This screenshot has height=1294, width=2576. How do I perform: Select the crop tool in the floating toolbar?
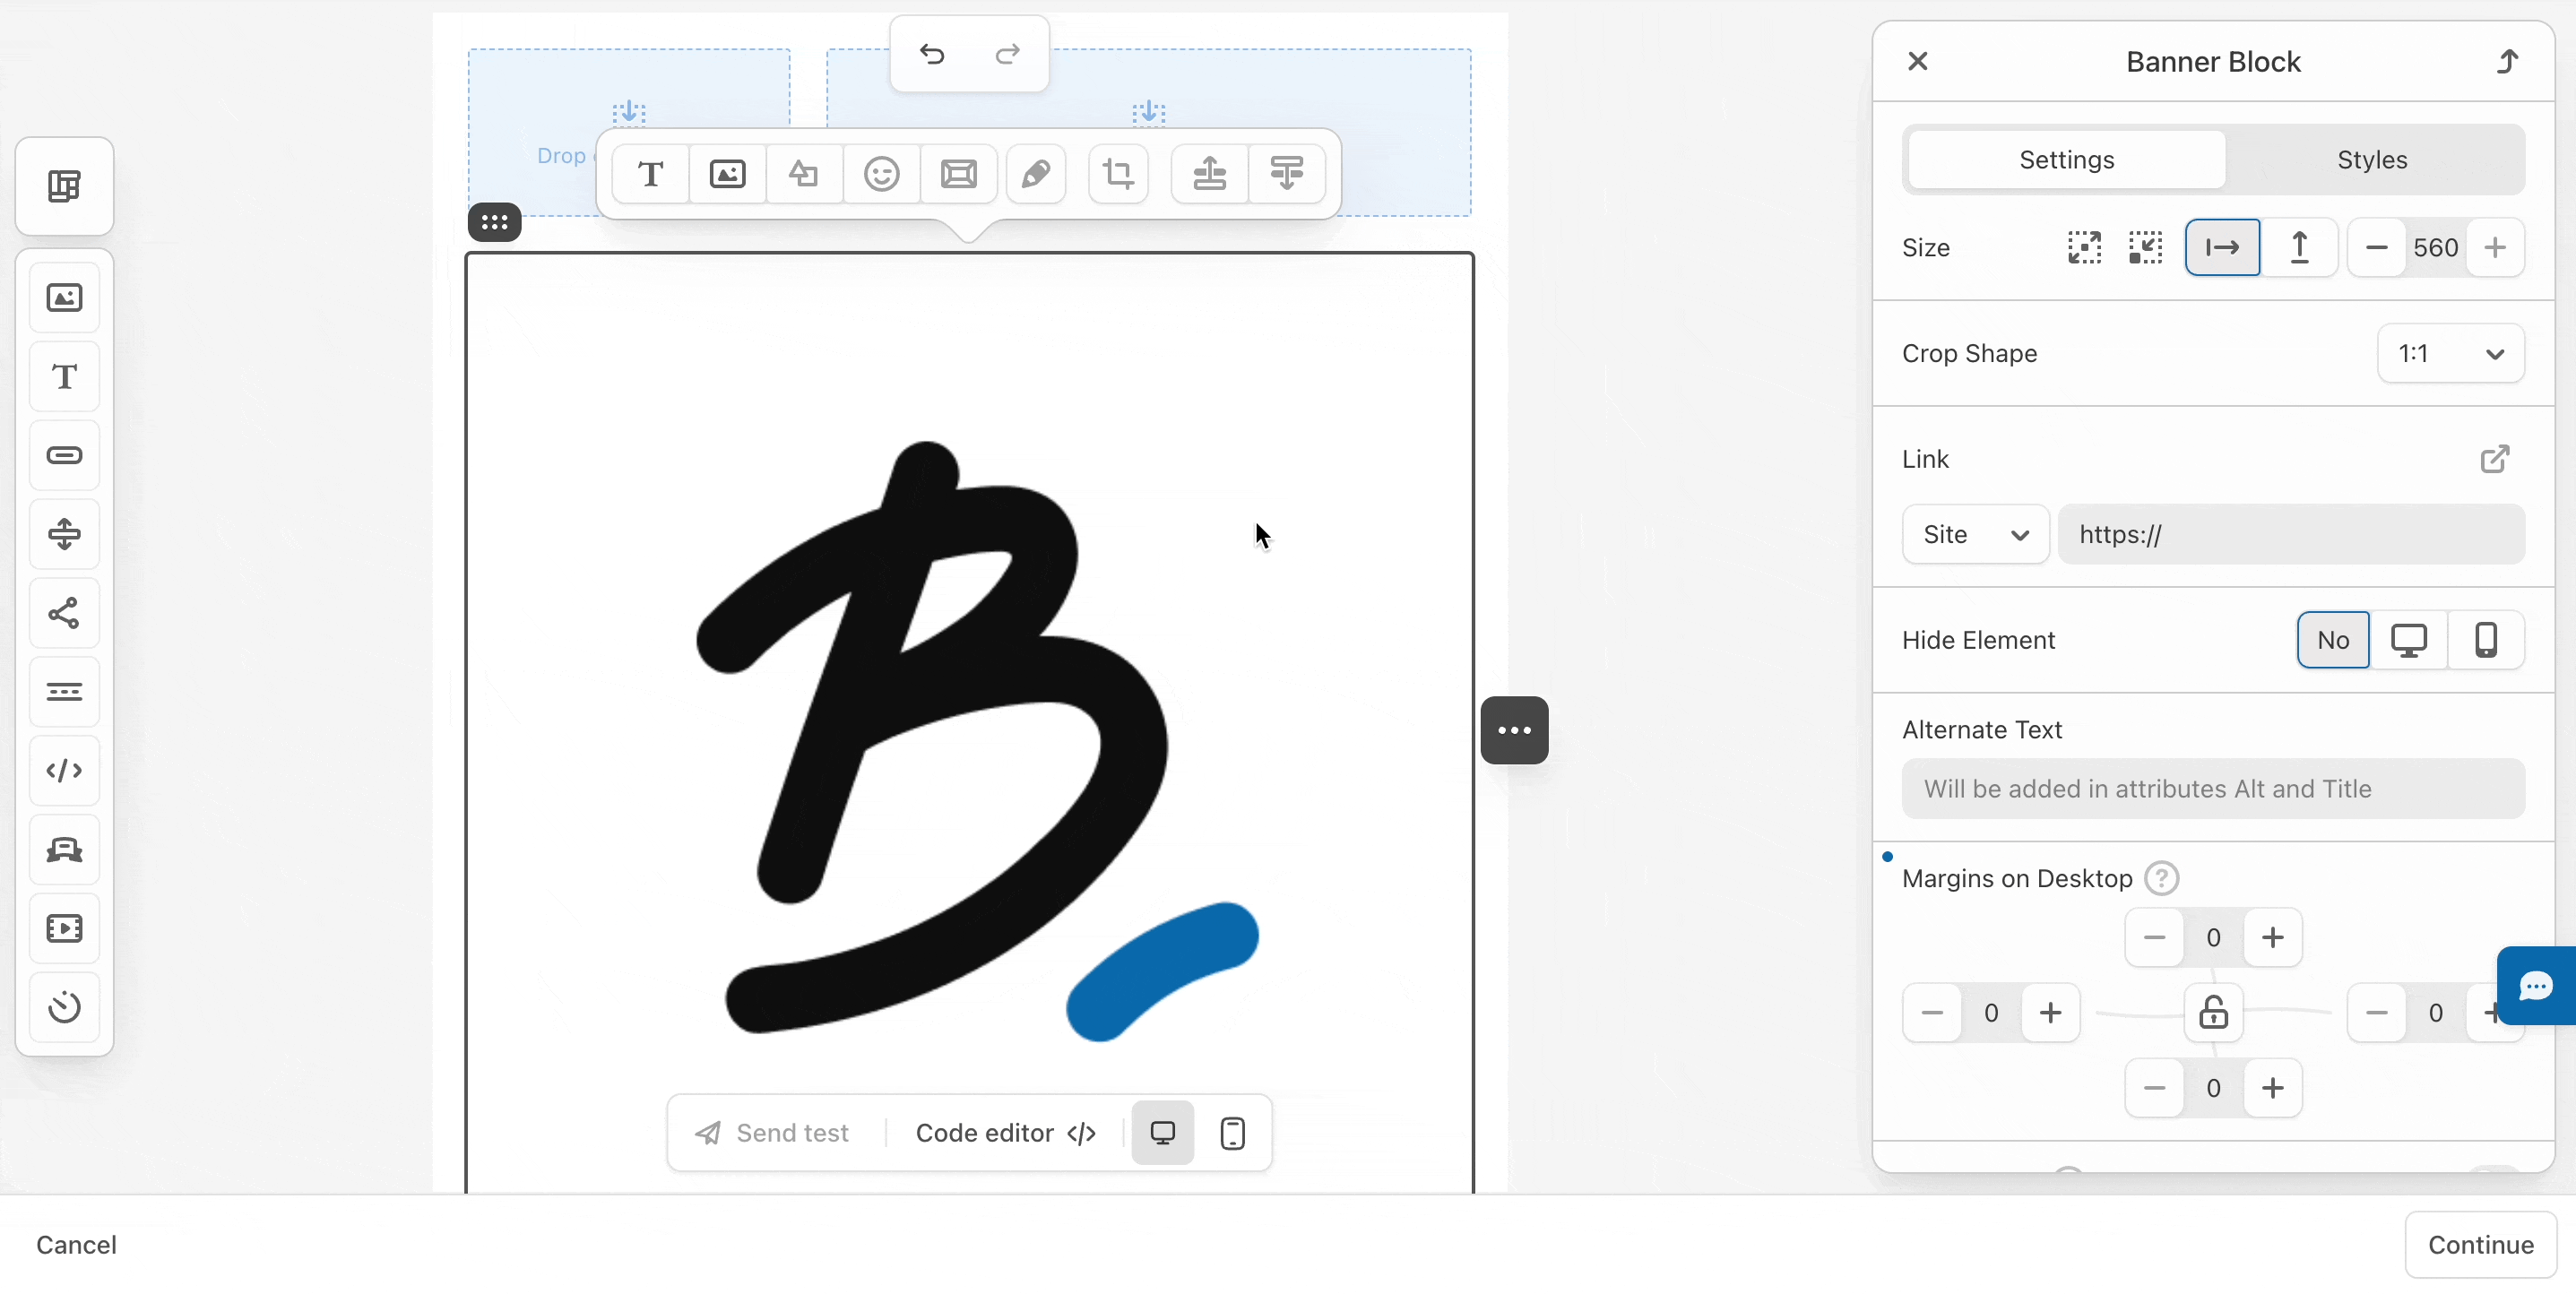pos(1118,174)
